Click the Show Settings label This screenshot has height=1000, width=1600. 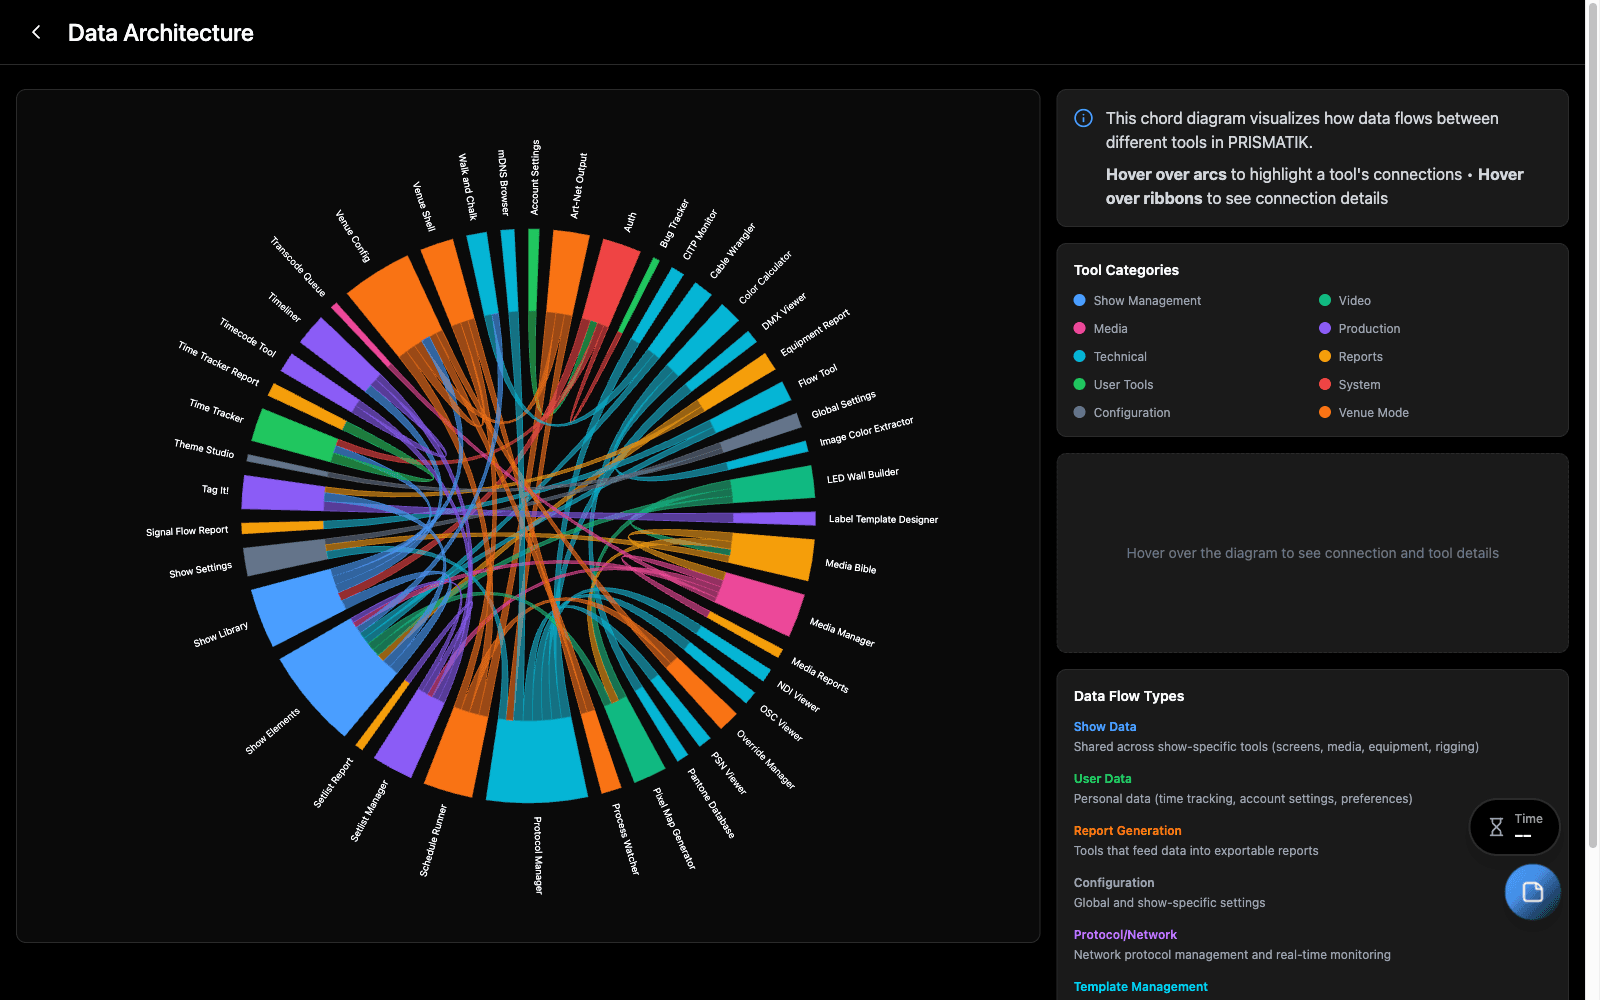[x=200, y=570]
